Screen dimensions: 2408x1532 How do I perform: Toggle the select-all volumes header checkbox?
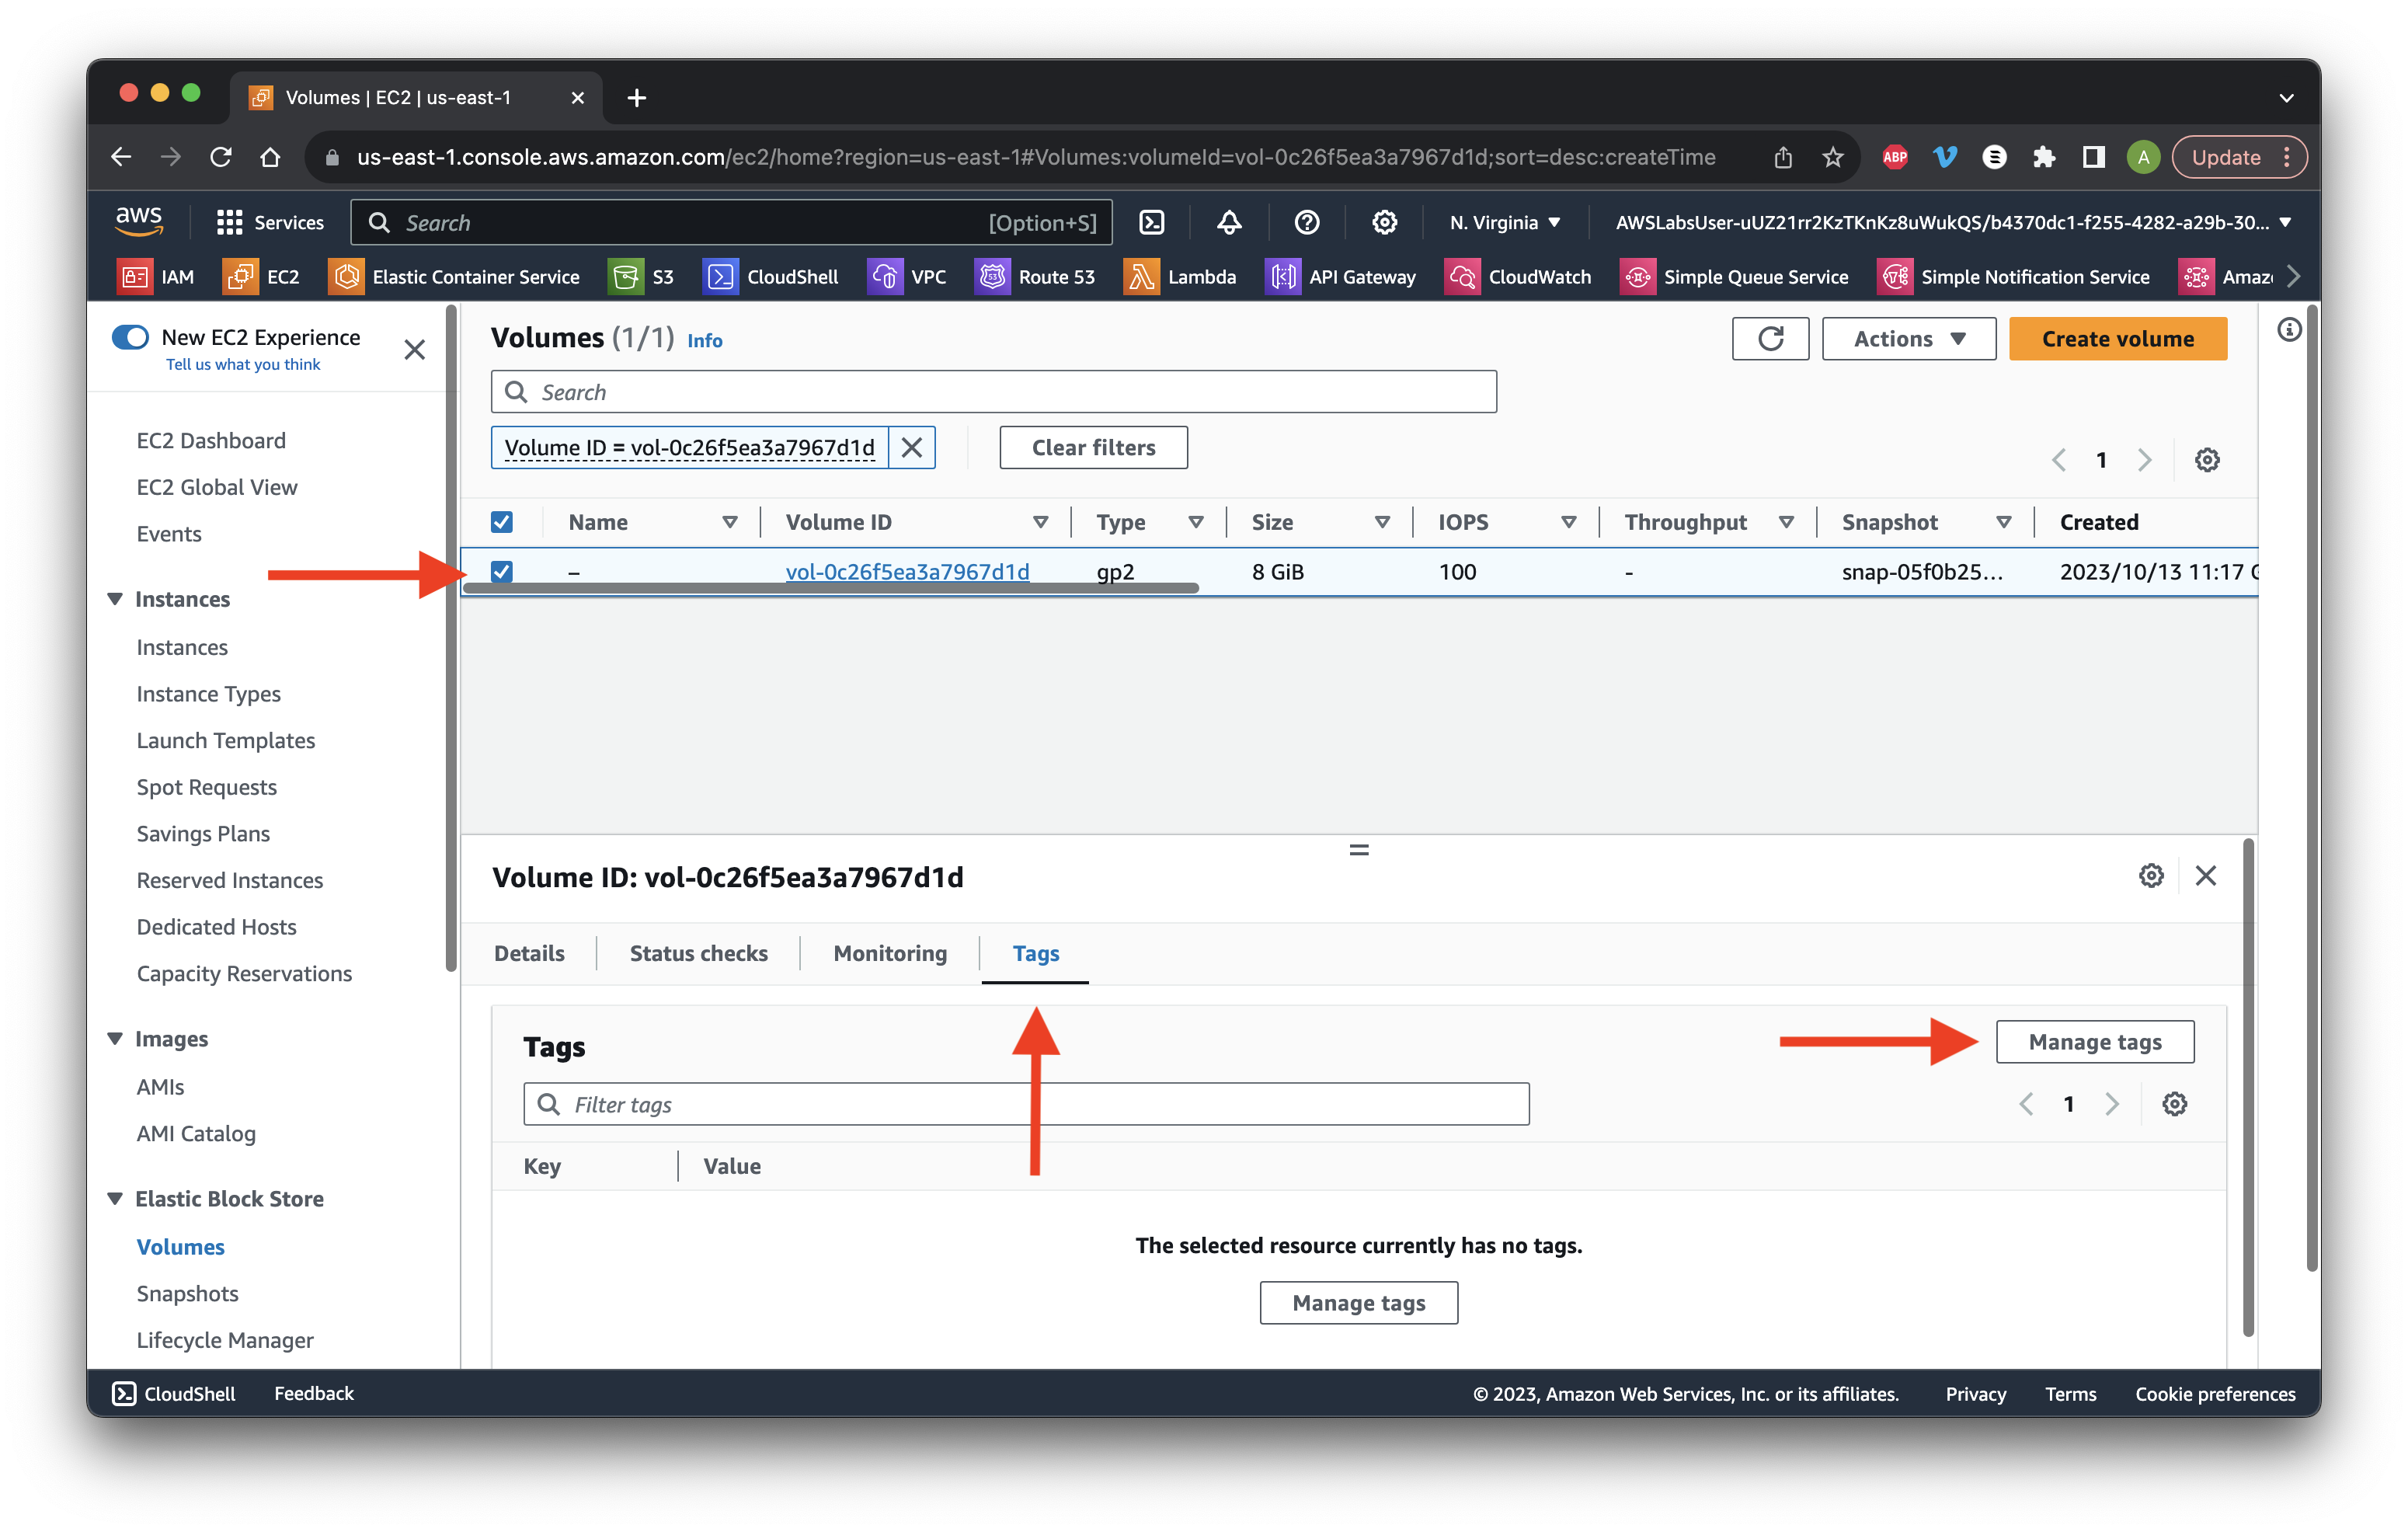(502, 522)
